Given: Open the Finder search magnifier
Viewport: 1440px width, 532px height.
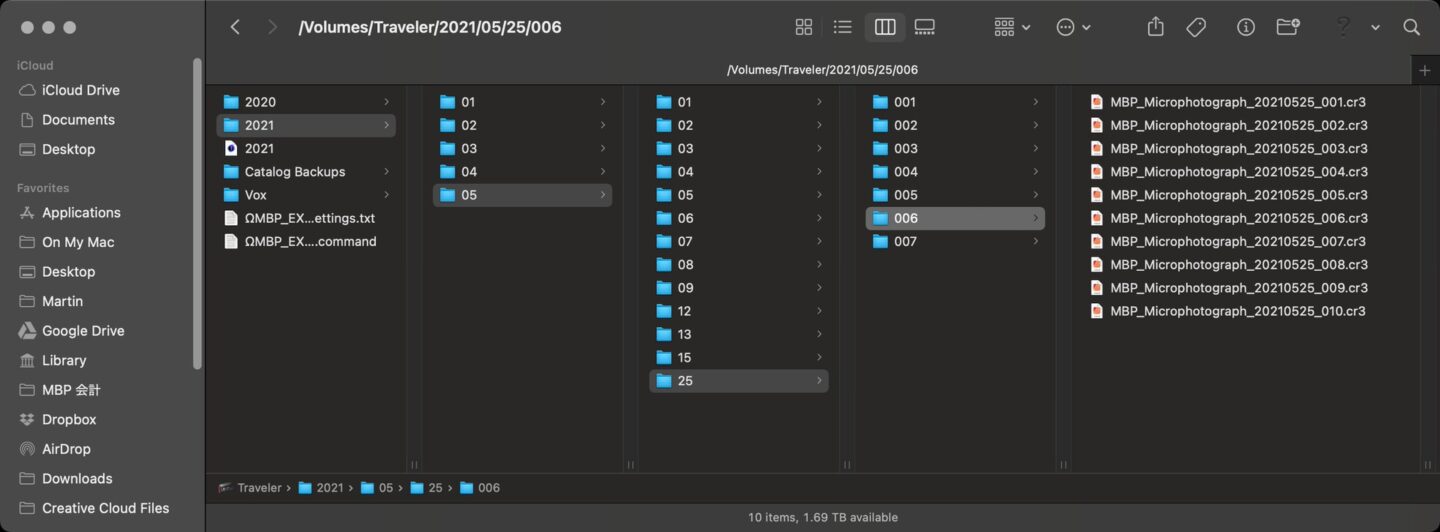Looking at the screenshot, I should pos(1411,27).
